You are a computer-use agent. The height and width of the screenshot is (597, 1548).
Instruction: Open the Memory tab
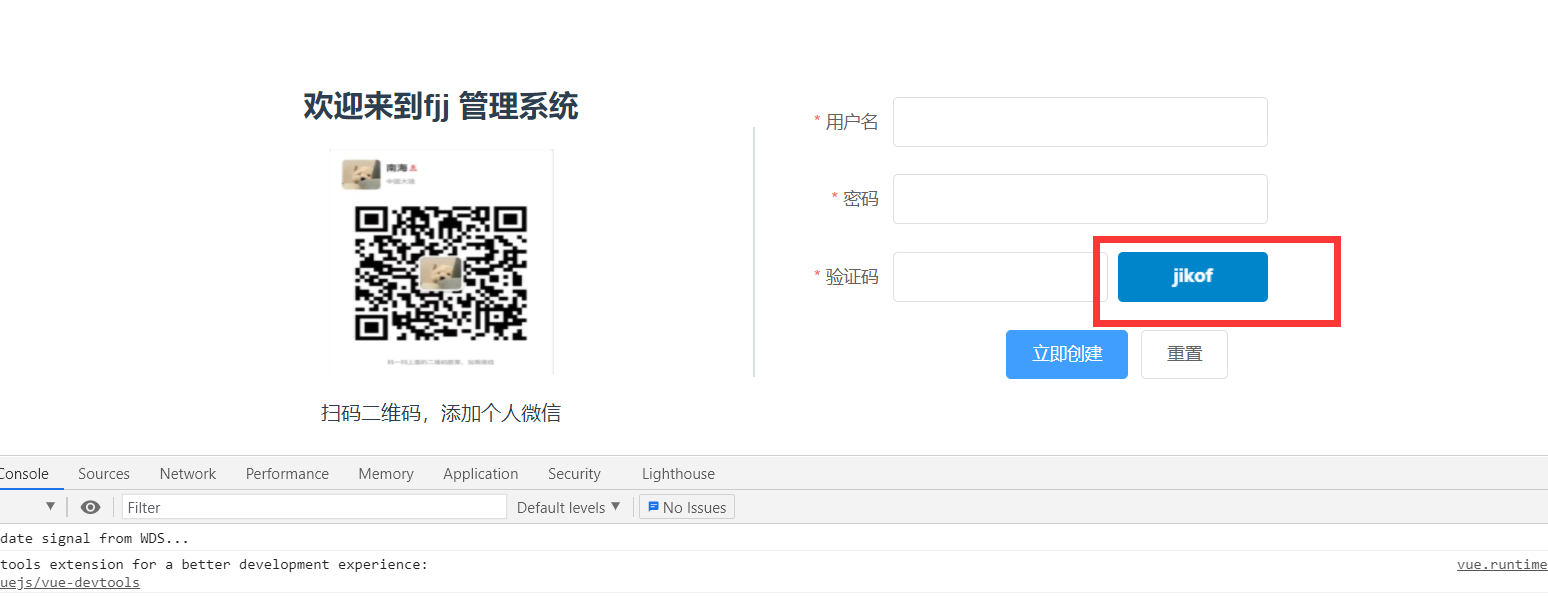click(385, 473)
